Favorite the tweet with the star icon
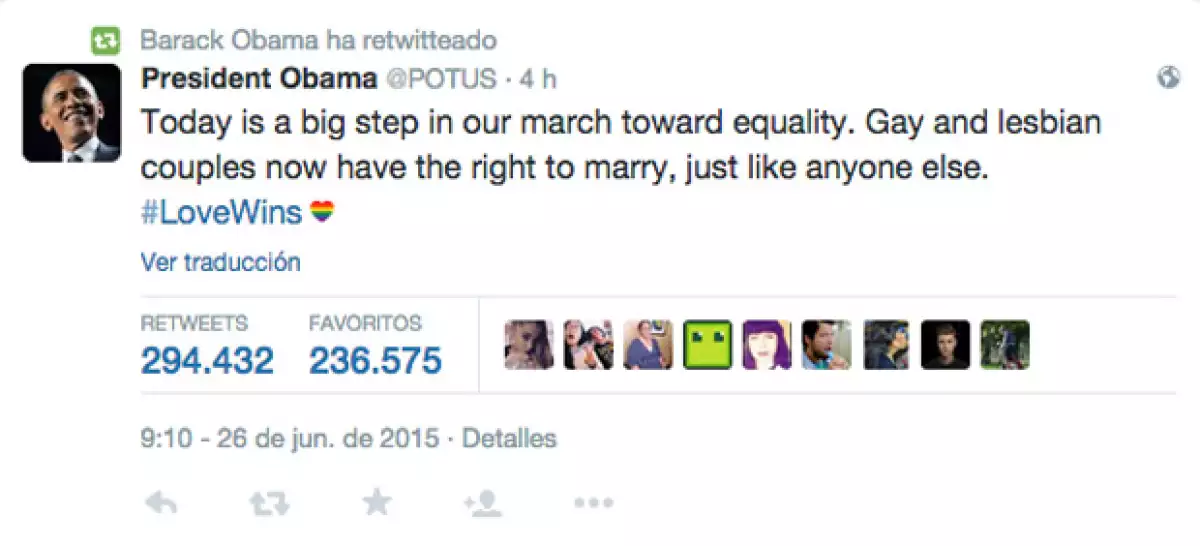The height and width of the screenshot is (546, 1200). coord(376,503)
